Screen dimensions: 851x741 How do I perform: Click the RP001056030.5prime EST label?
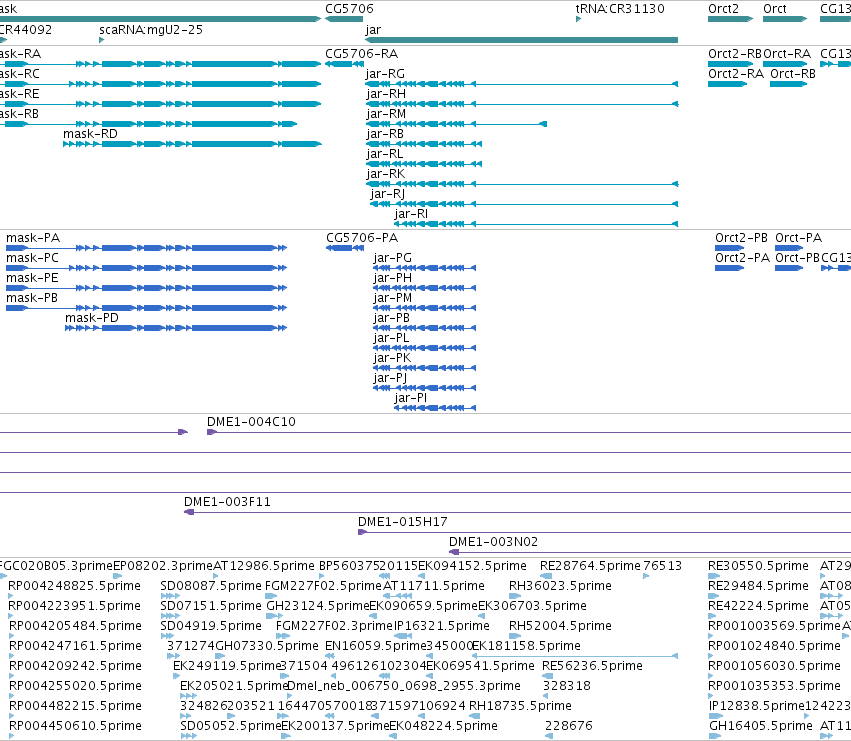click(x=774, y=666)
